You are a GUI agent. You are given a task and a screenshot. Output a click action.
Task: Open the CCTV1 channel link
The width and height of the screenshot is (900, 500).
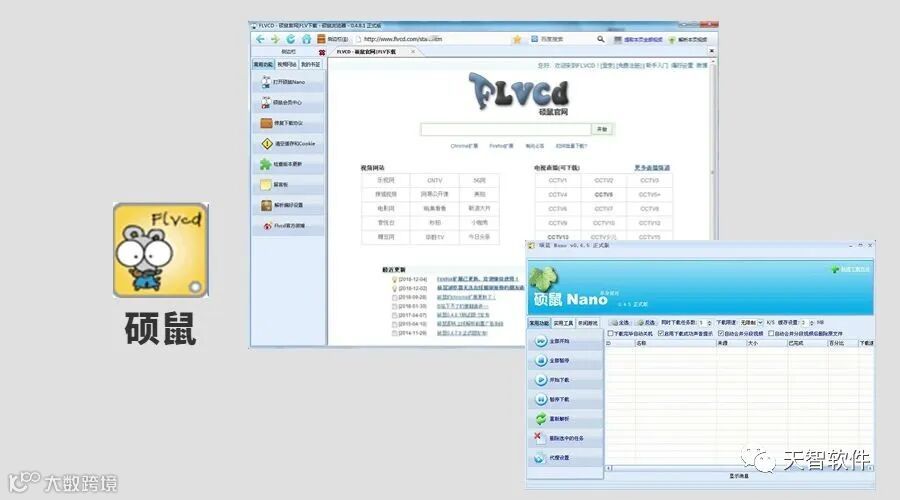(557, 180)
